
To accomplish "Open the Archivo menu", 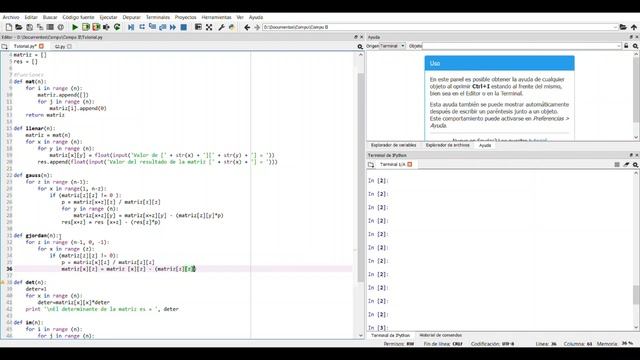I will coord(11,17).
